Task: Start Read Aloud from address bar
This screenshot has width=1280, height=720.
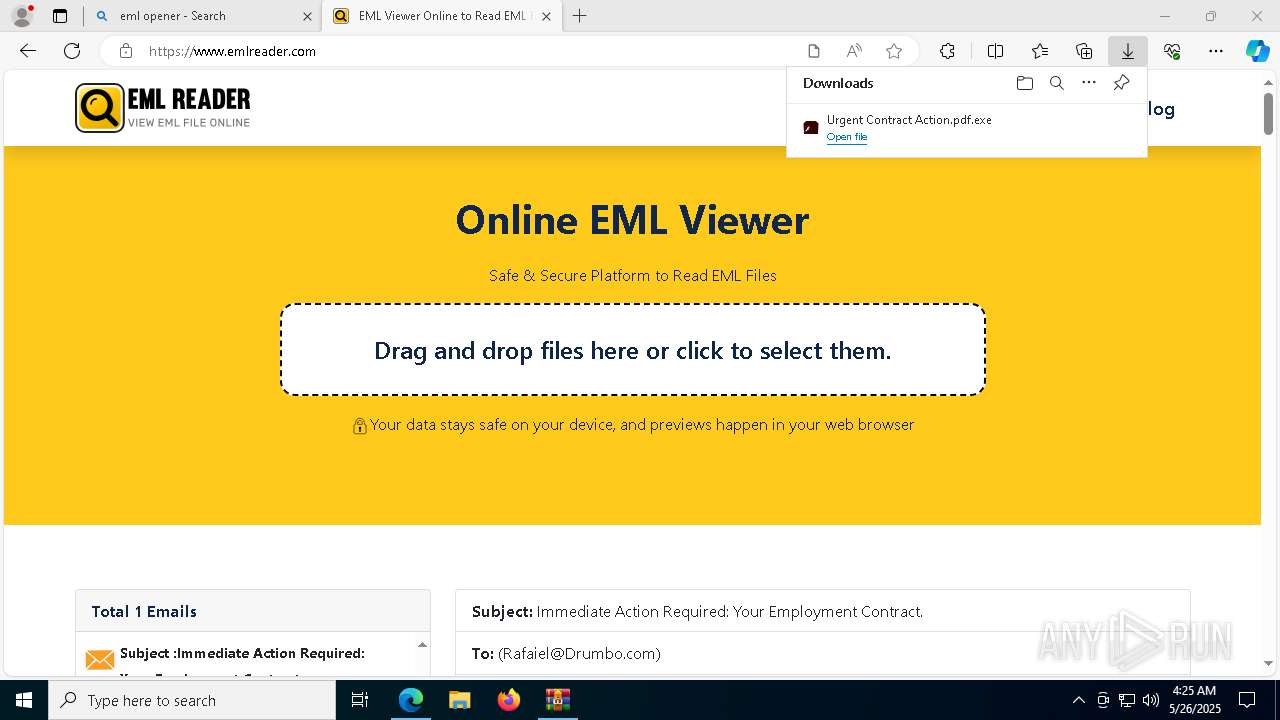Action: pos(854,51)
